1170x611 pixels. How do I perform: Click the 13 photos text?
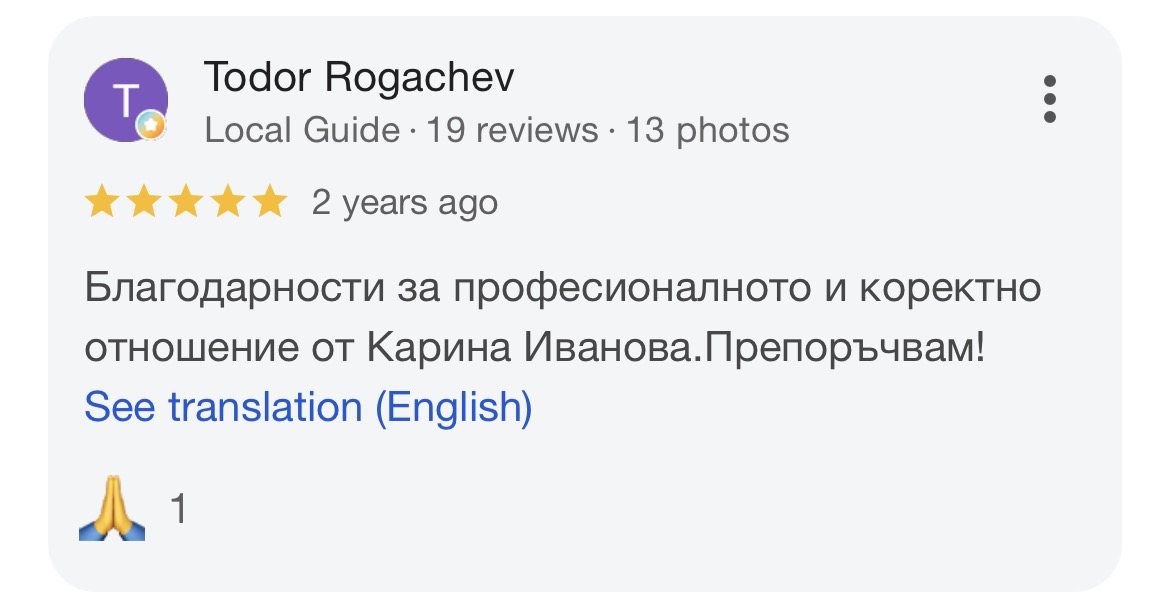click(x=707, y=130)
